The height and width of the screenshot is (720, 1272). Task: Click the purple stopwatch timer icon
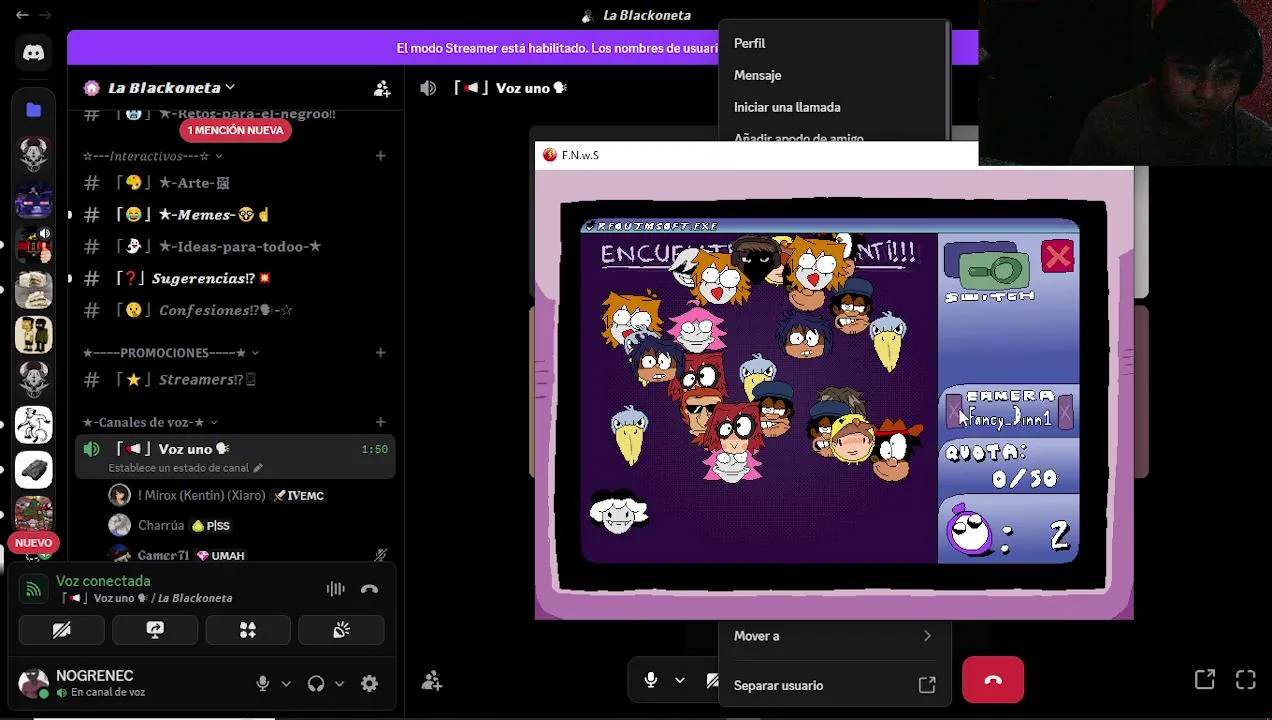969,531
